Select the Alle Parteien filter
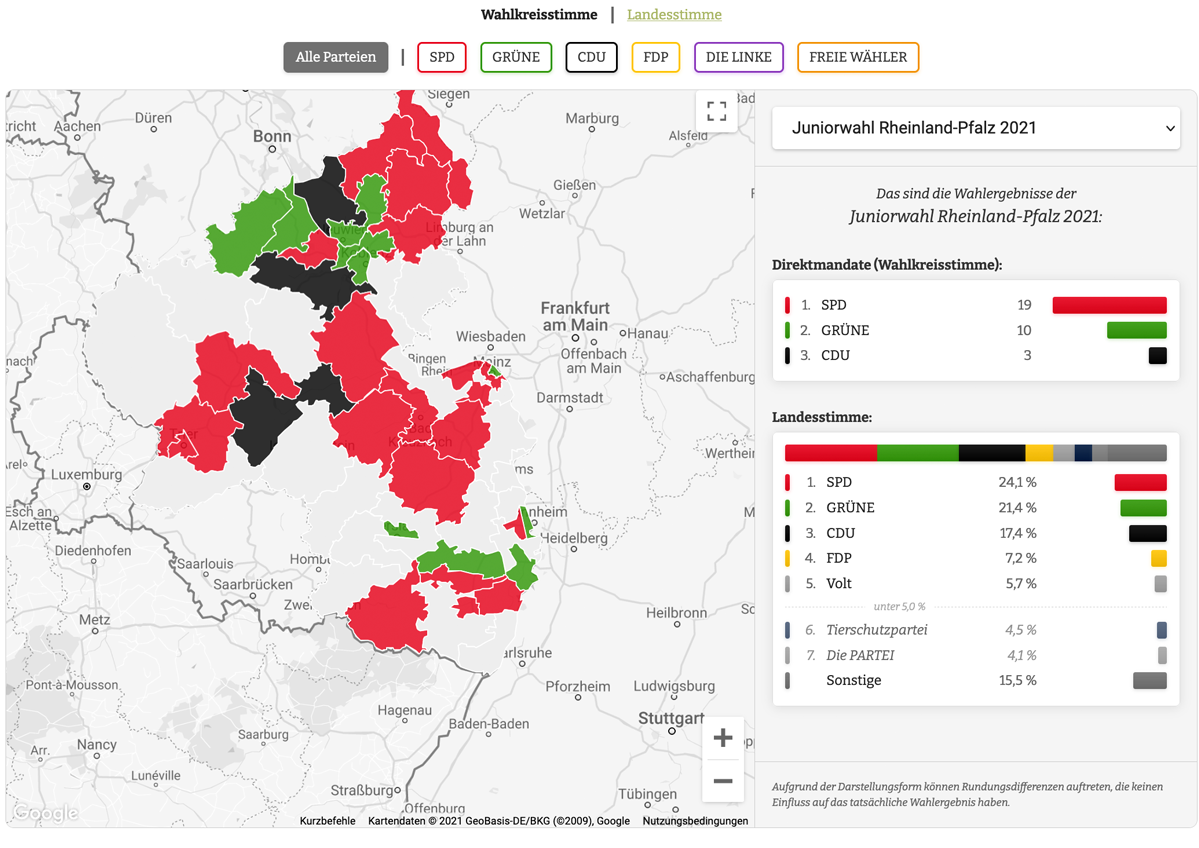 (336, 57)
